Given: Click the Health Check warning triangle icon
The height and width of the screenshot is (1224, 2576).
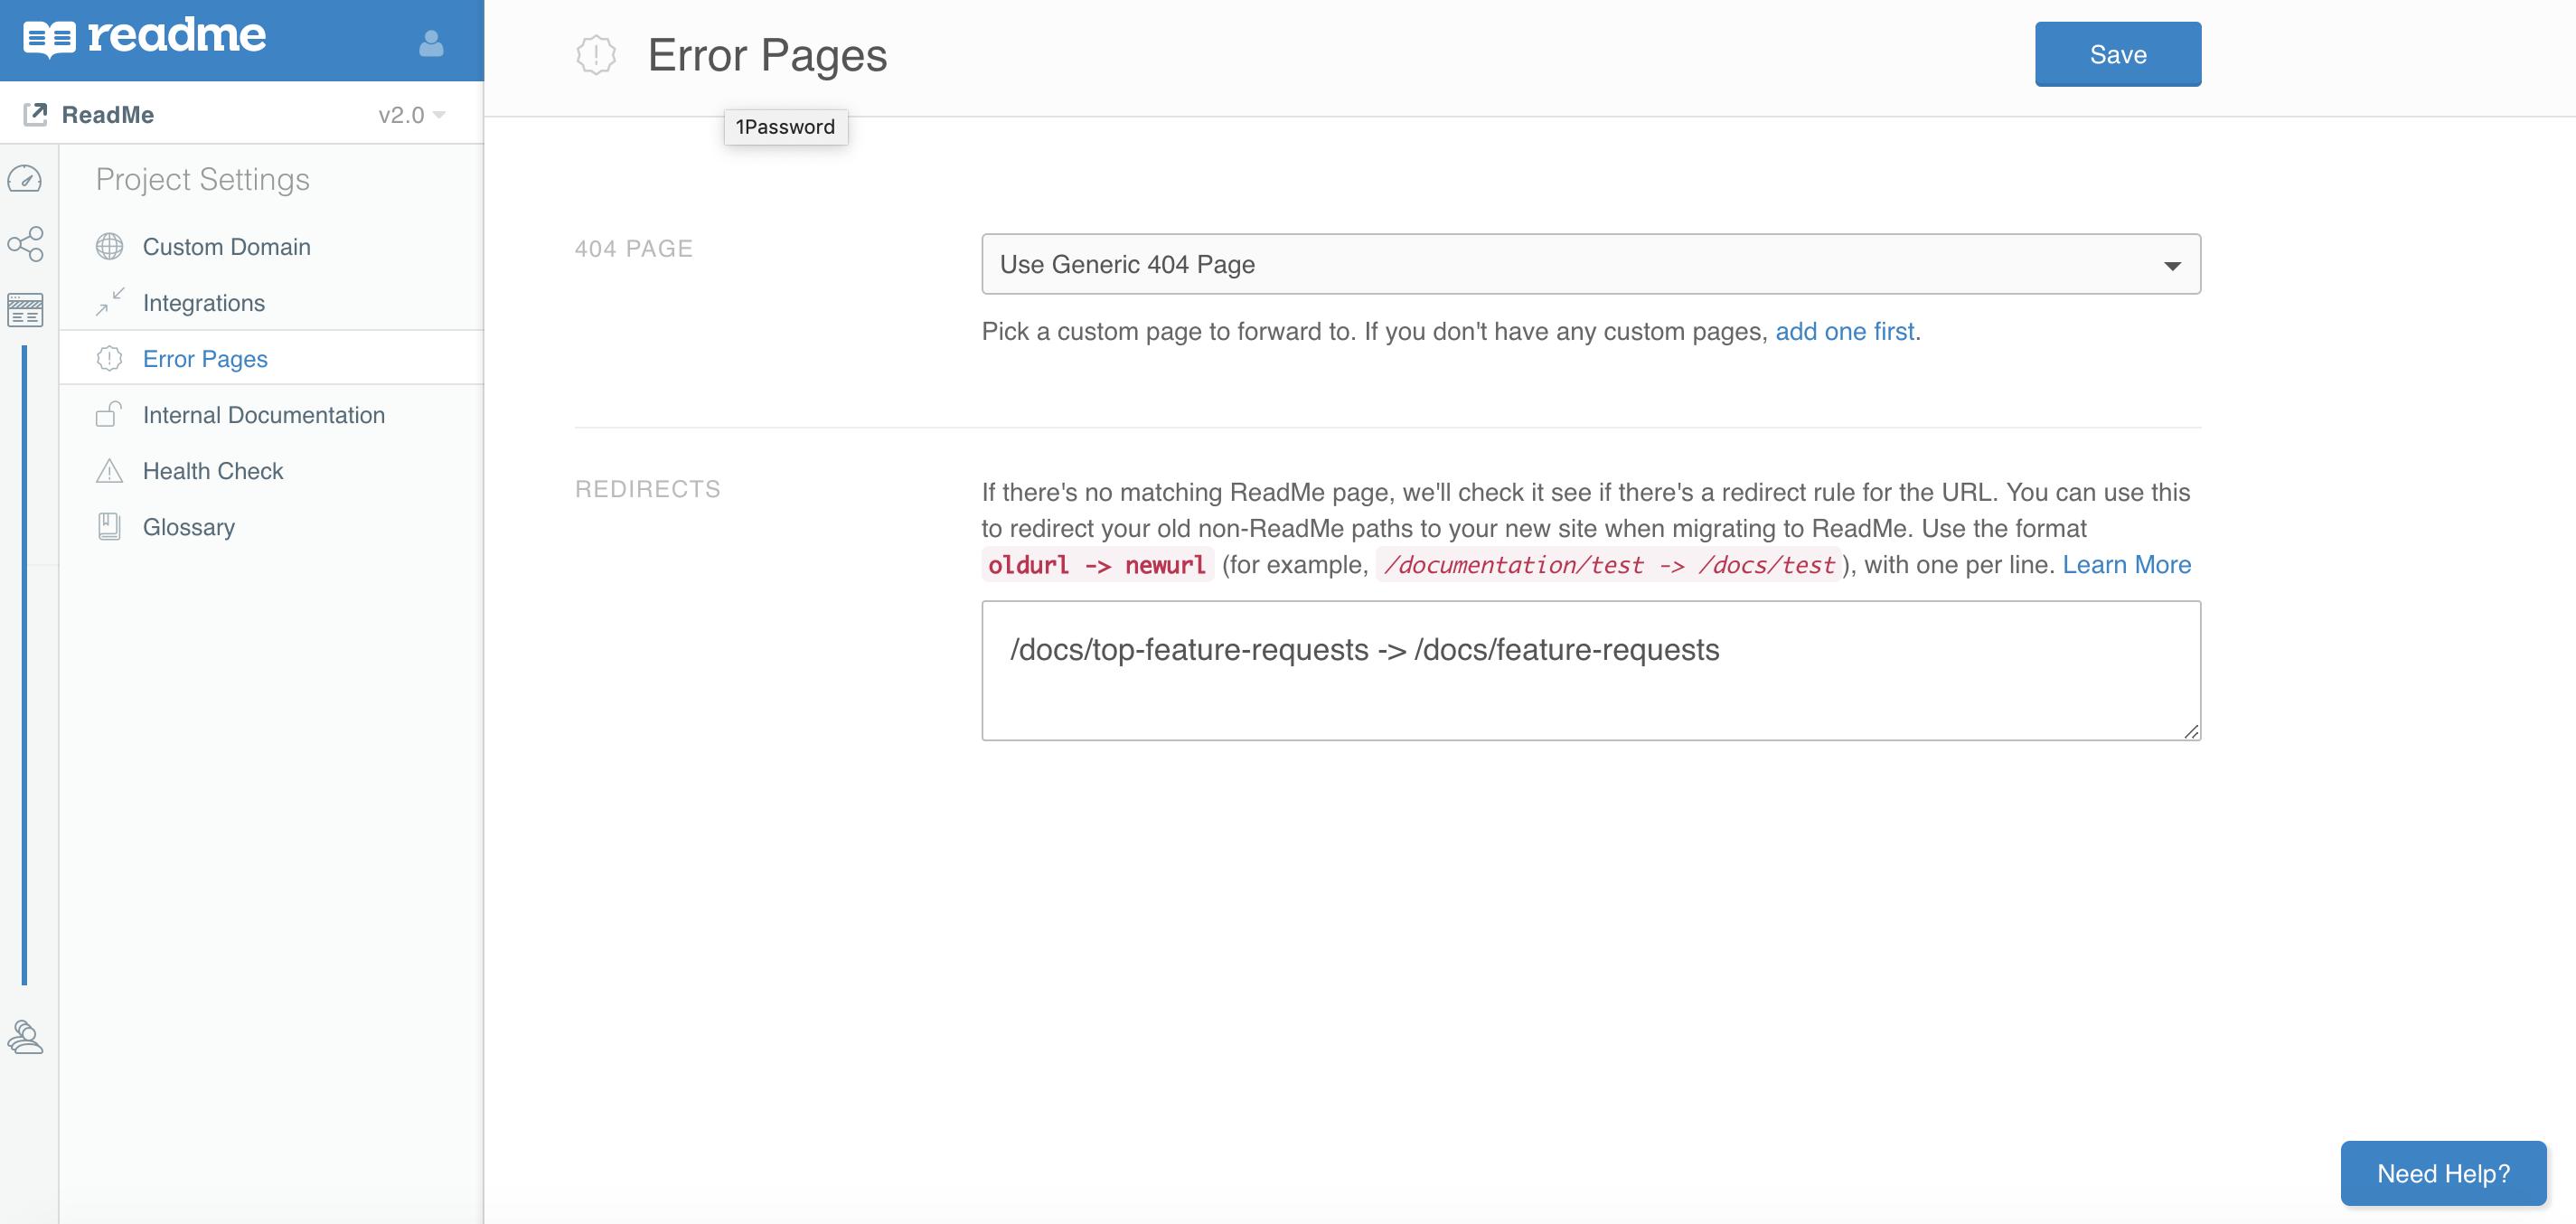Looking at the screenshot, I should click(x=109, y=471).
